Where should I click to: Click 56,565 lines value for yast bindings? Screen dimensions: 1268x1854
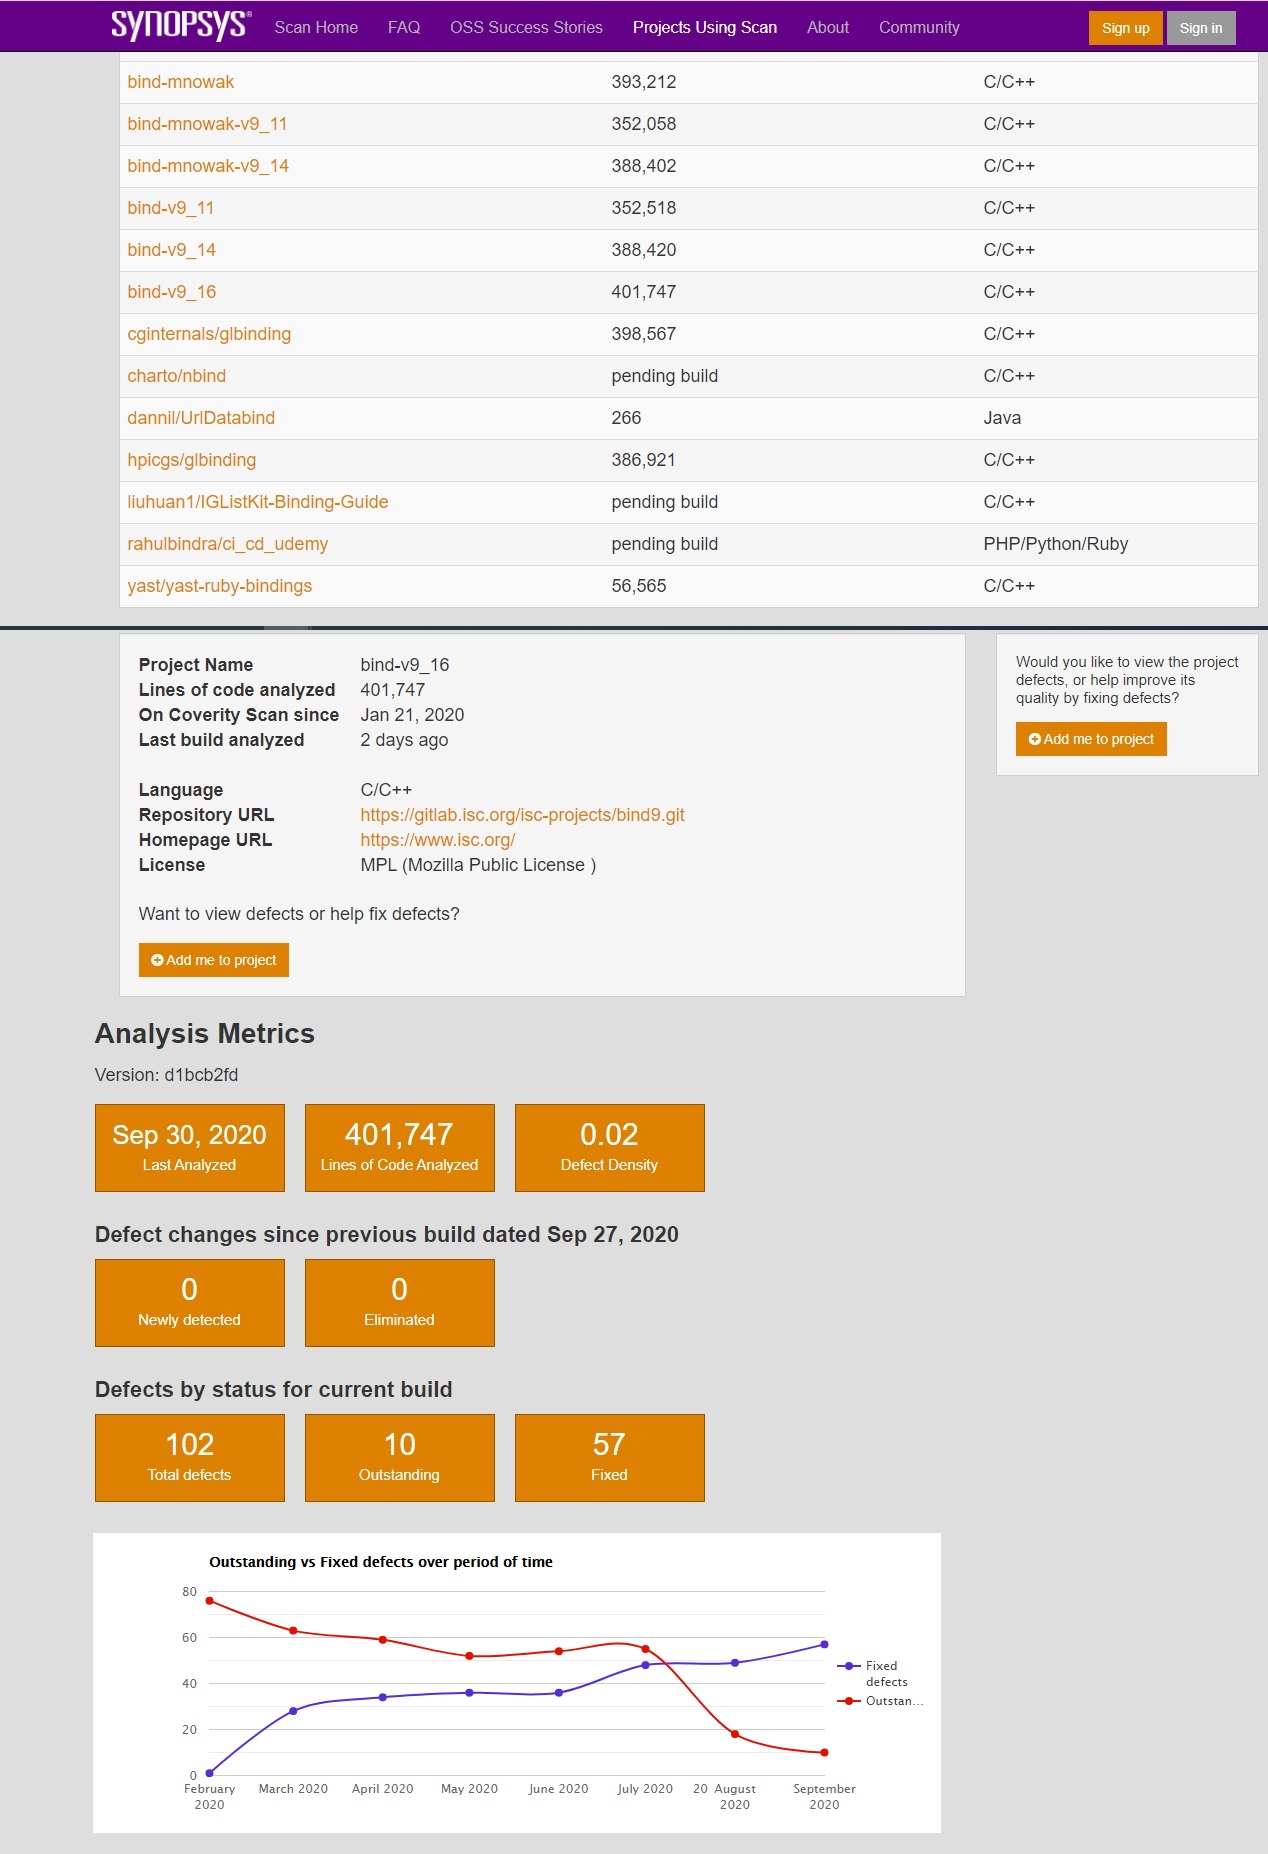[639, 586]
